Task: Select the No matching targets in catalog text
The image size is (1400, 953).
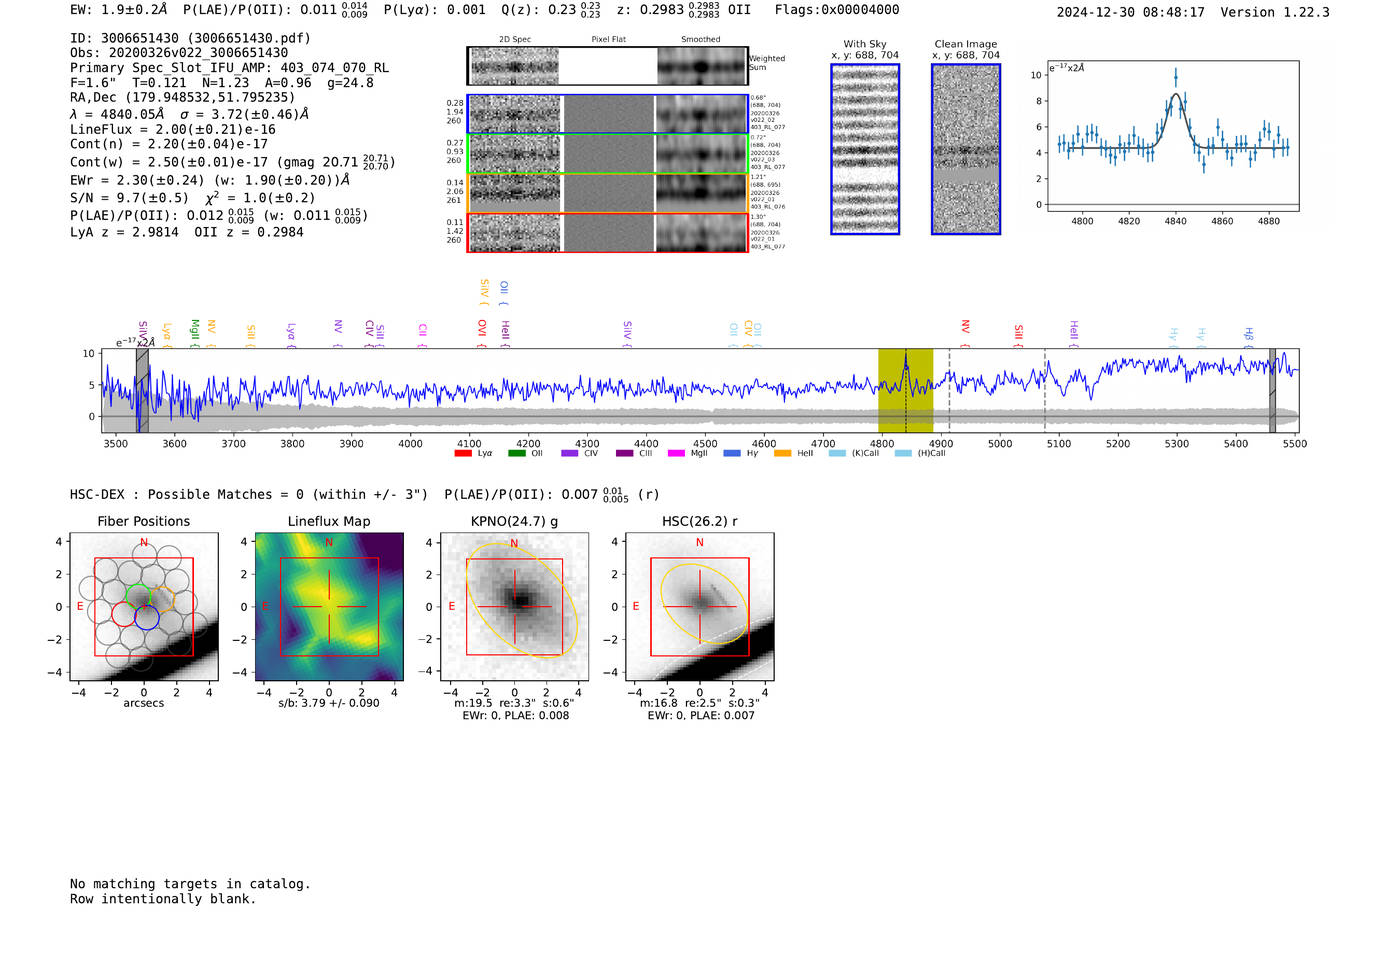Action: click(190, 884)
